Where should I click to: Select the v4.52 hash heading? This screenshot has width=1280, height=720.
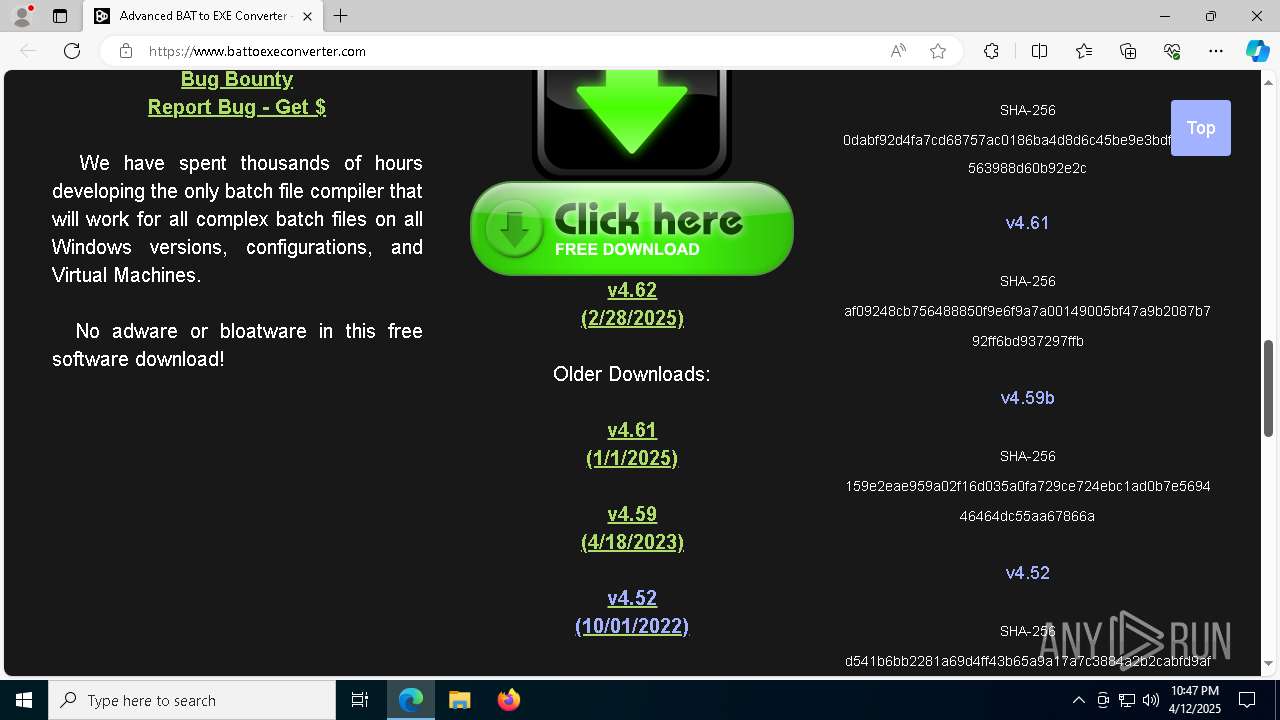click(x=1027, y=573)
